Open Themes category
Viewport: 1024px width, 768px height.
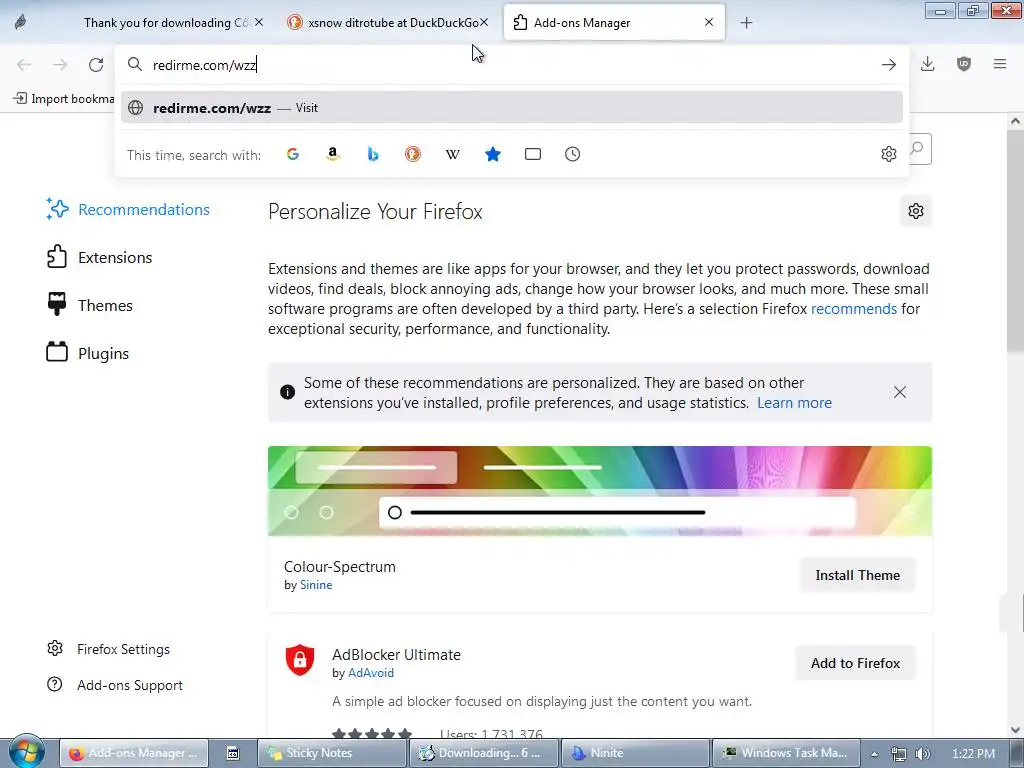coord(90,305)
